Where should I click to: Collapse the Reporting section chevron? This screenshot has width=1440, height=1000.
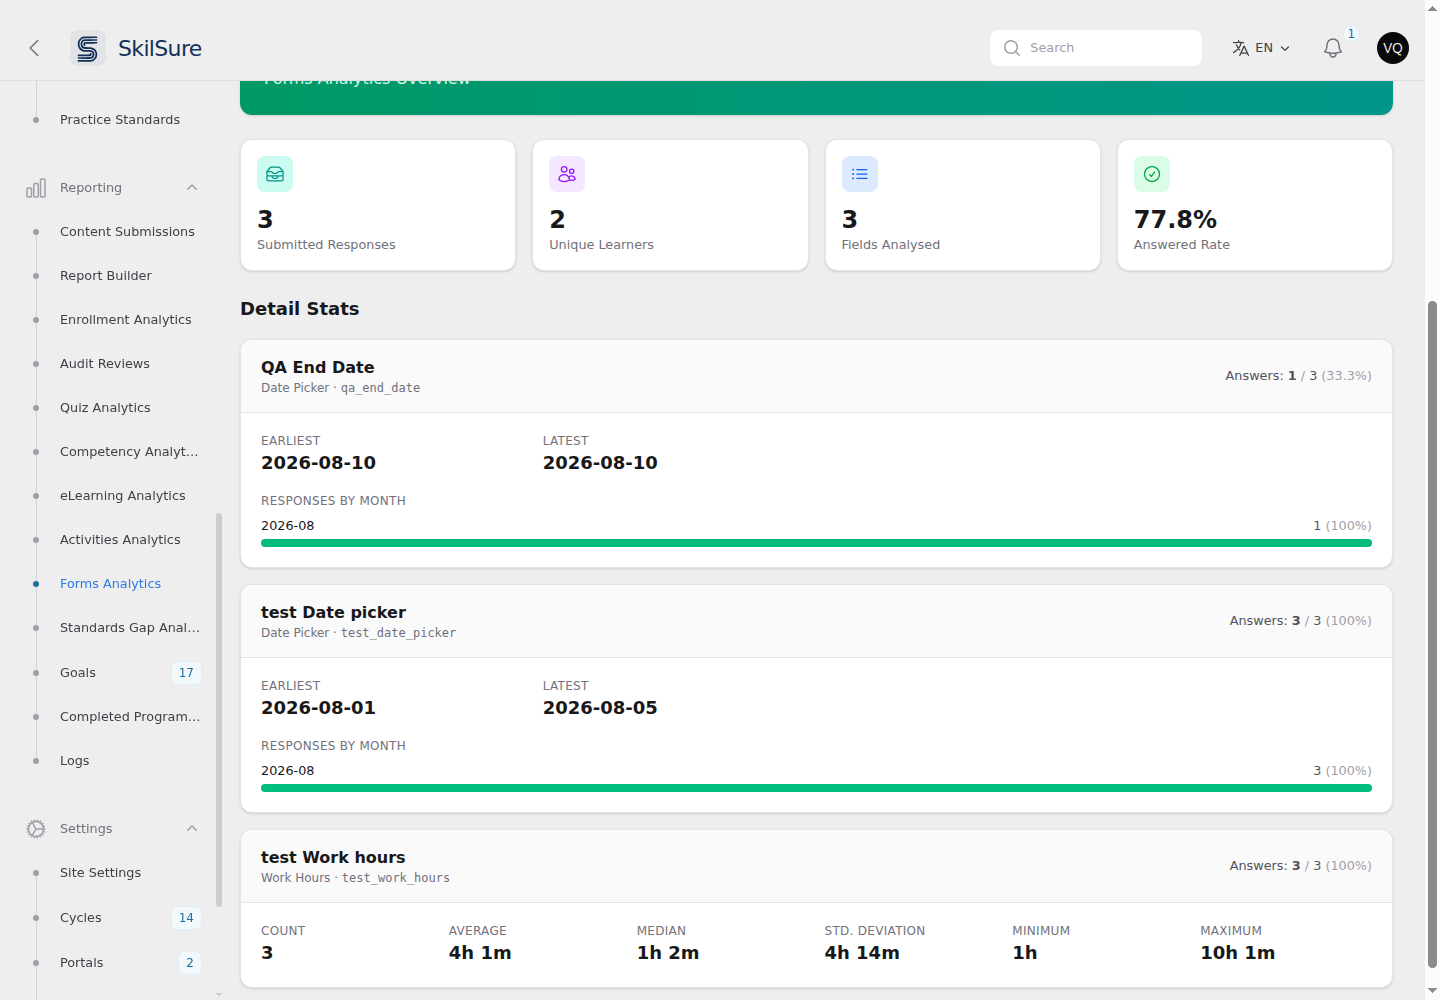pos(192,188)
